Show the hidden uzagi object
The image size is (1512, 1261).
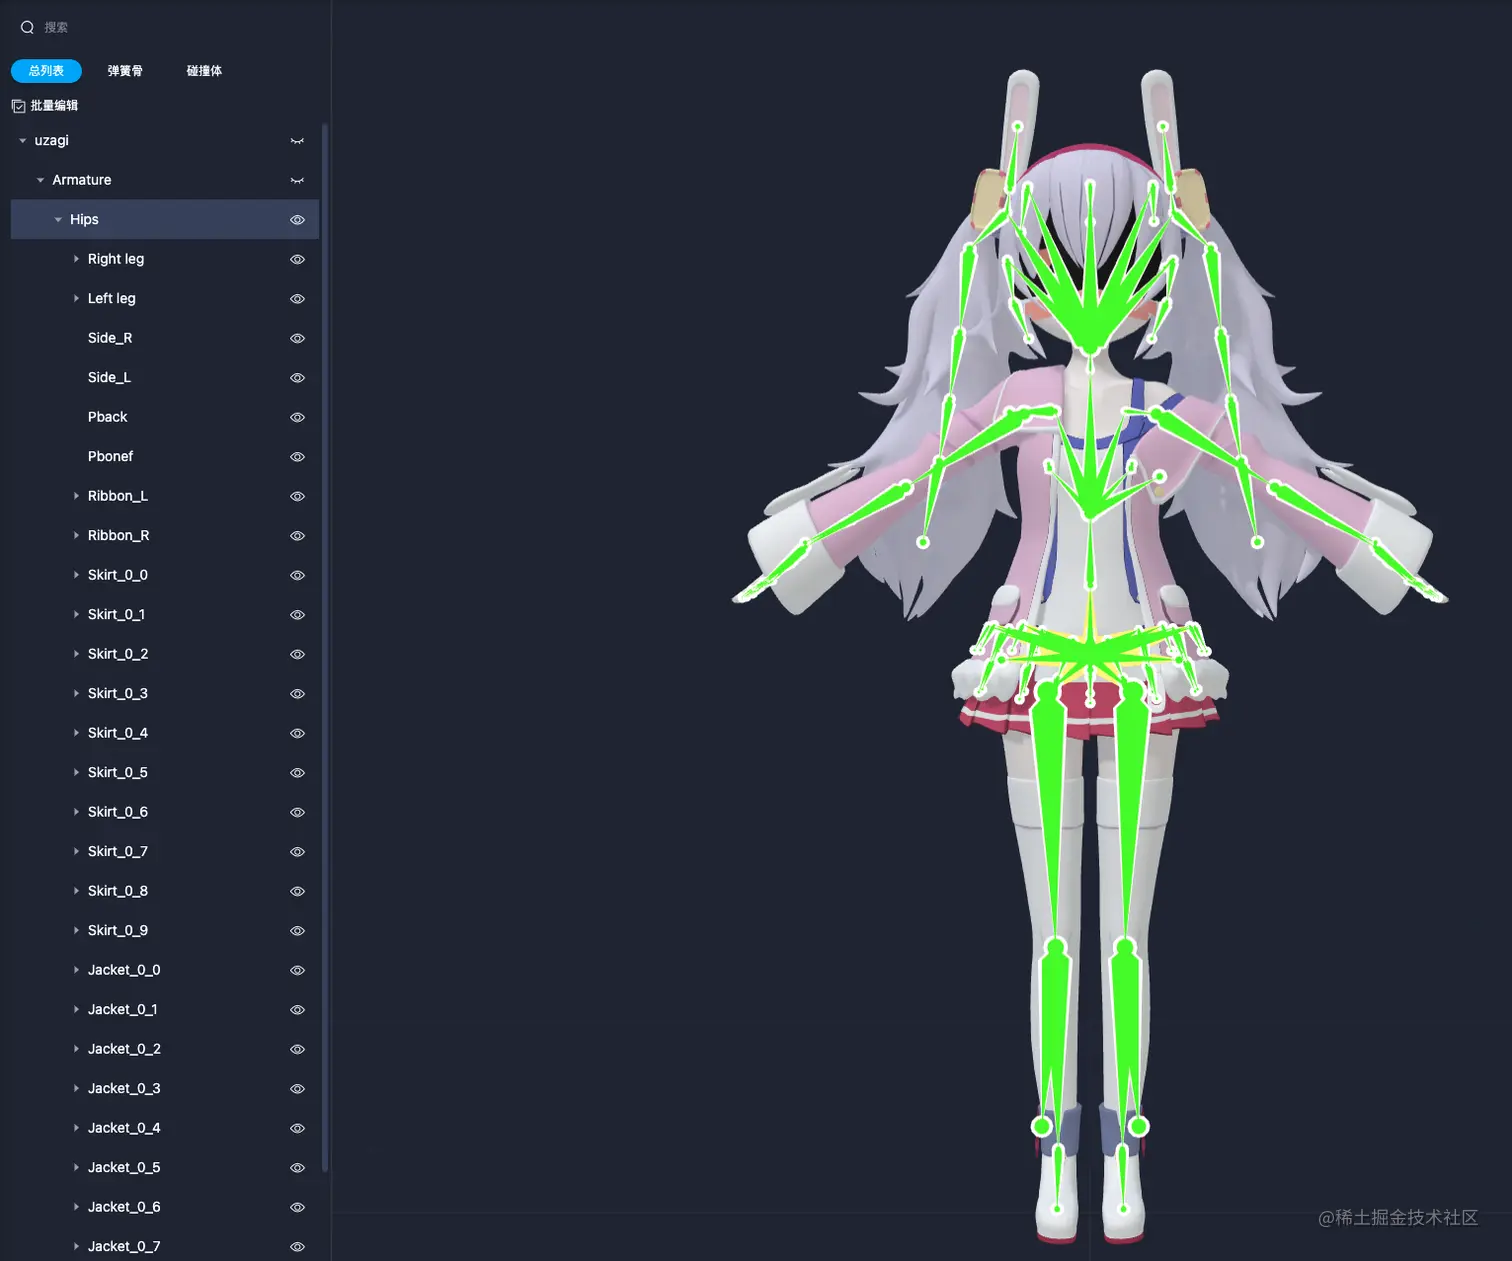297,141
